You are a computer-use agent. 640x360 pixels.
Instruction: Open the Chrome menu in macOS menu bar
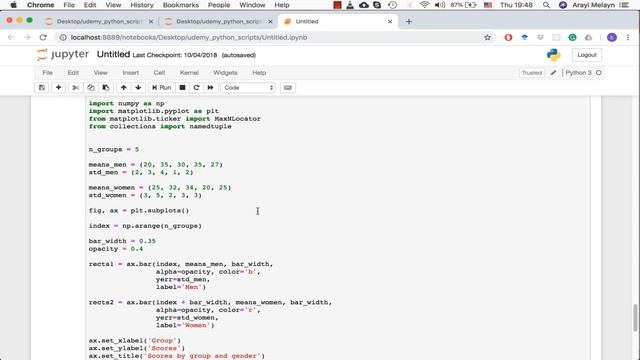point(40,5)
